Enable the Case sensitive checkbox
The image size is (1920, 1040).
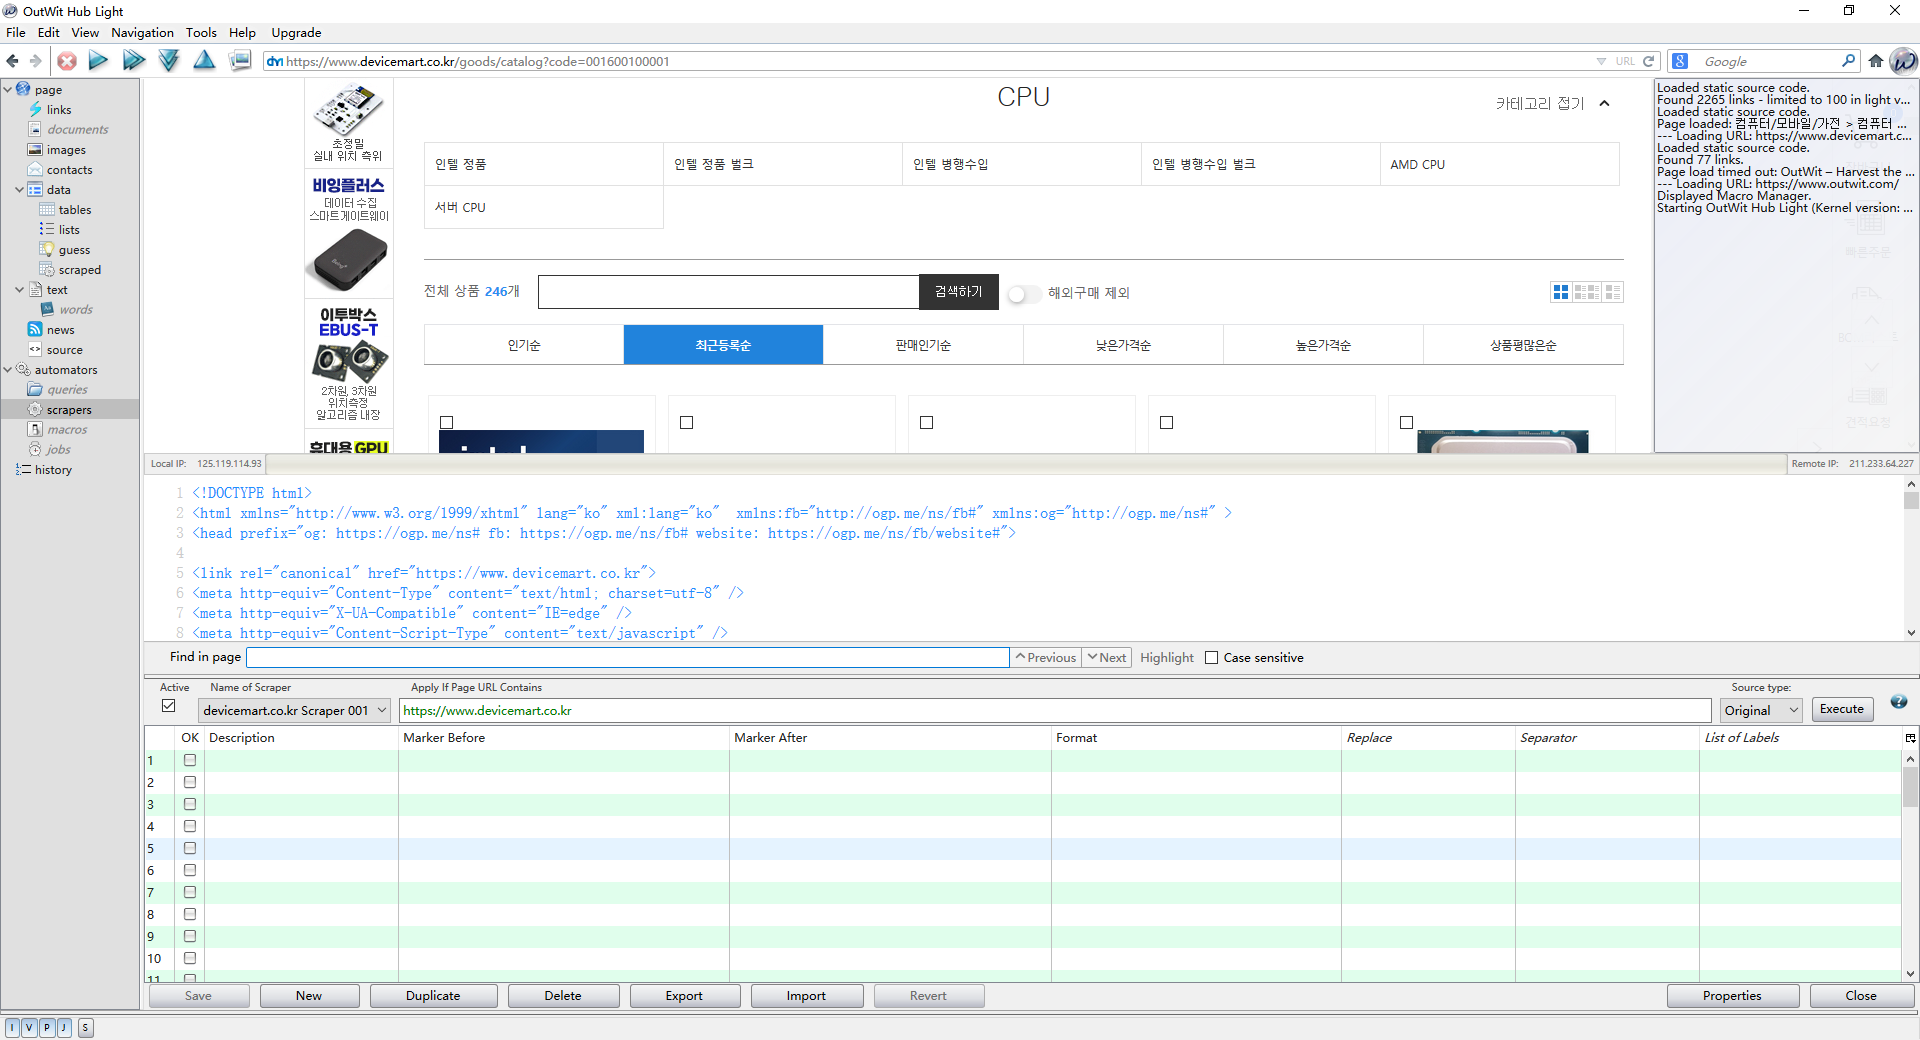[1212, 658]
